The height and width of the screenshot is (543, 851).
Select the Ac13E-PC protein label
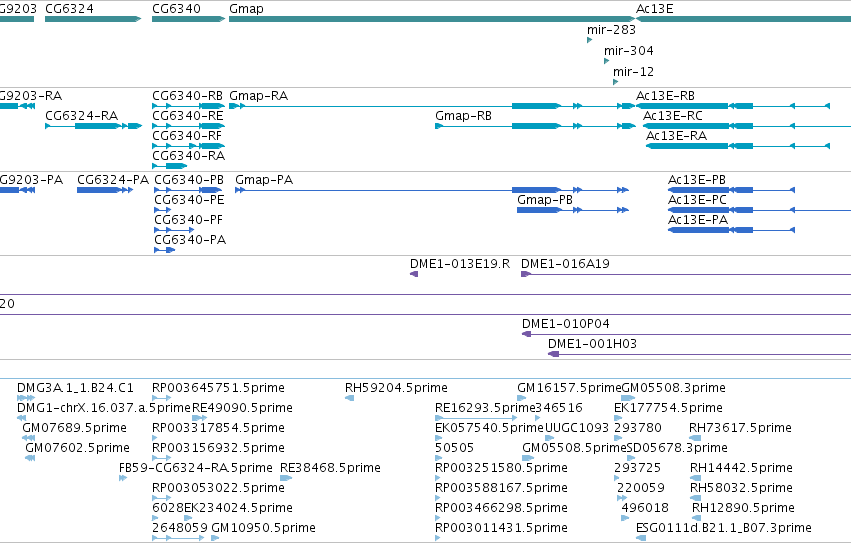point(697,200)
